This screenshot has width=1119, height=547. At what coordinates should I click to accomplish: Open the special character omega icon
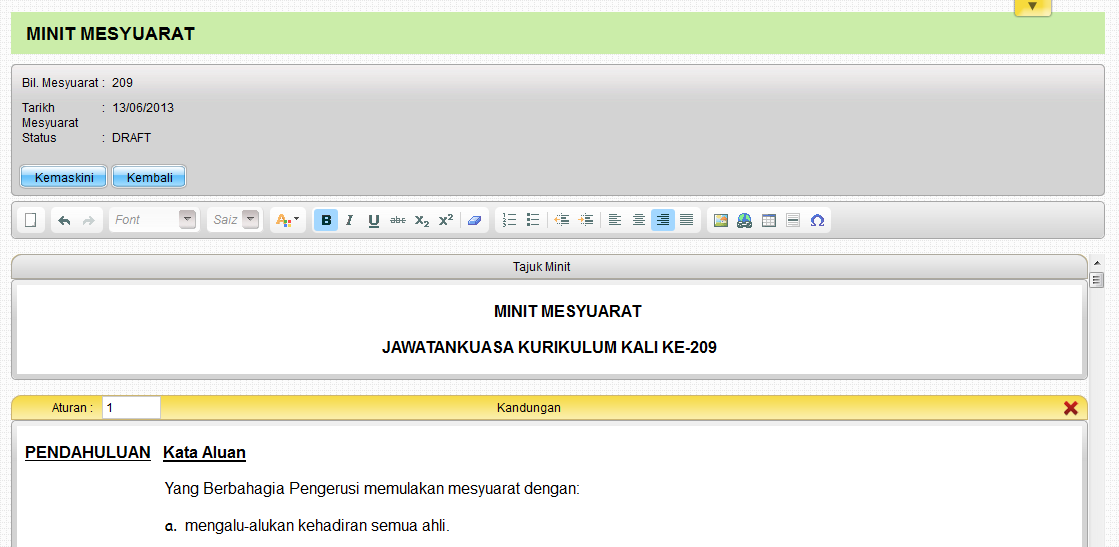[817, 220]
